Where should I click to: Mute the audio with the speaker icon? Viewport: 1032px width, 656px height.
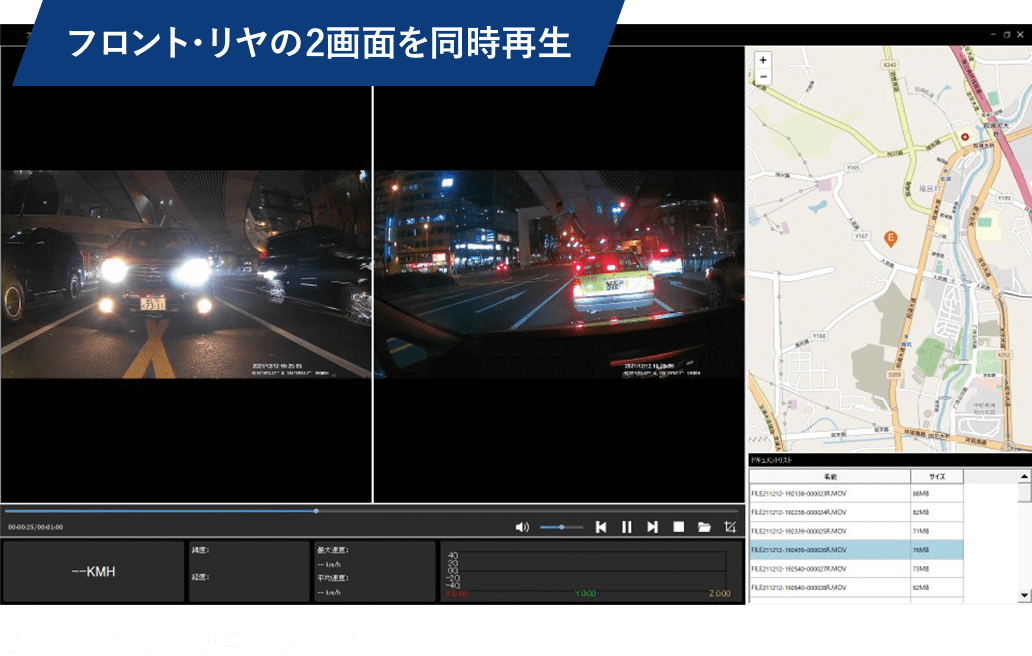pos(522,527)
